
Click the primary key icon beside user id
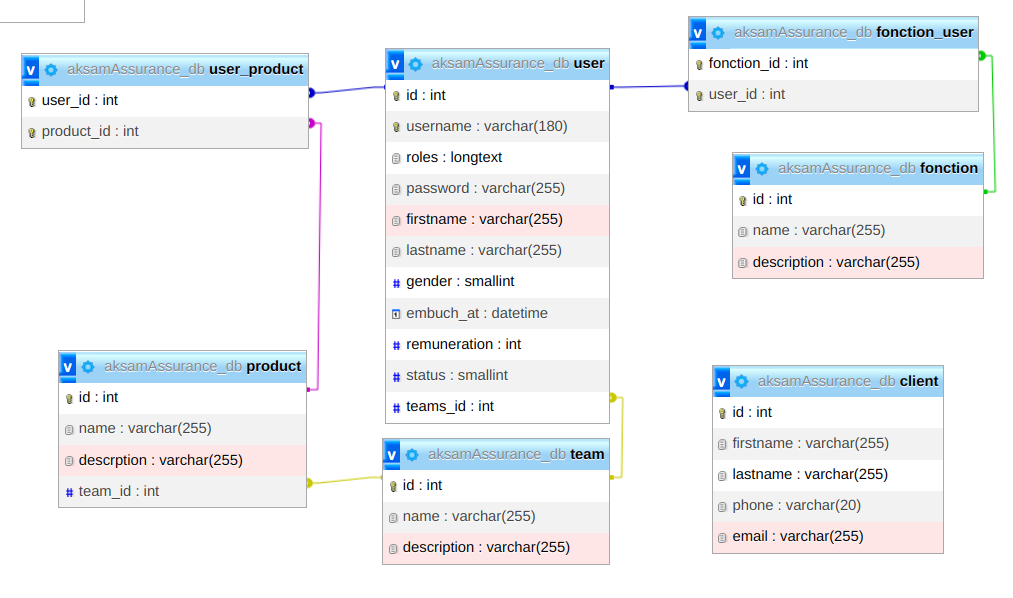(397, 96)
